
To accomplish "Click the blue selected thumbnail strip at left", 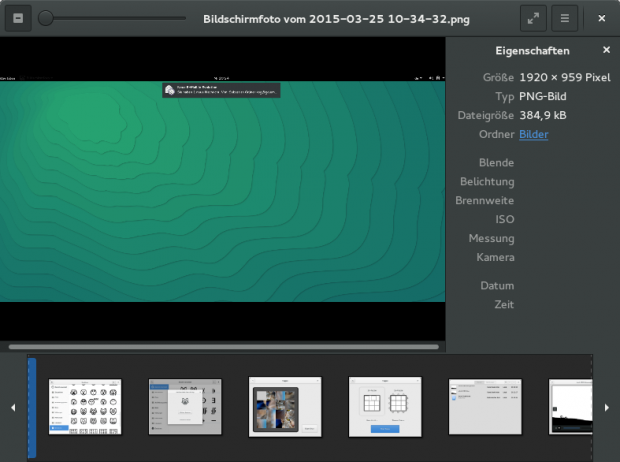I will pyautogui.click(x=32, y=407).
